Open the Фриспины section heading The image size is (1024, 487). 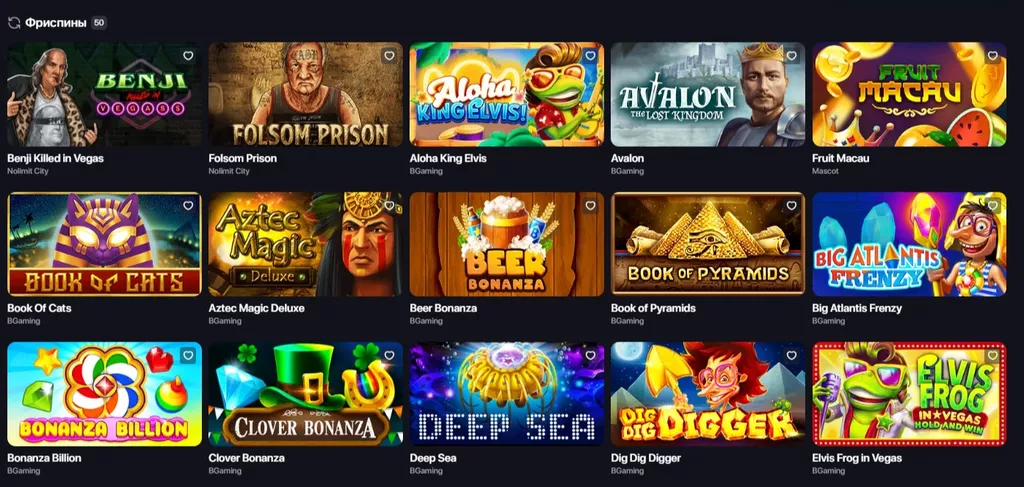(x=56, y=23)
